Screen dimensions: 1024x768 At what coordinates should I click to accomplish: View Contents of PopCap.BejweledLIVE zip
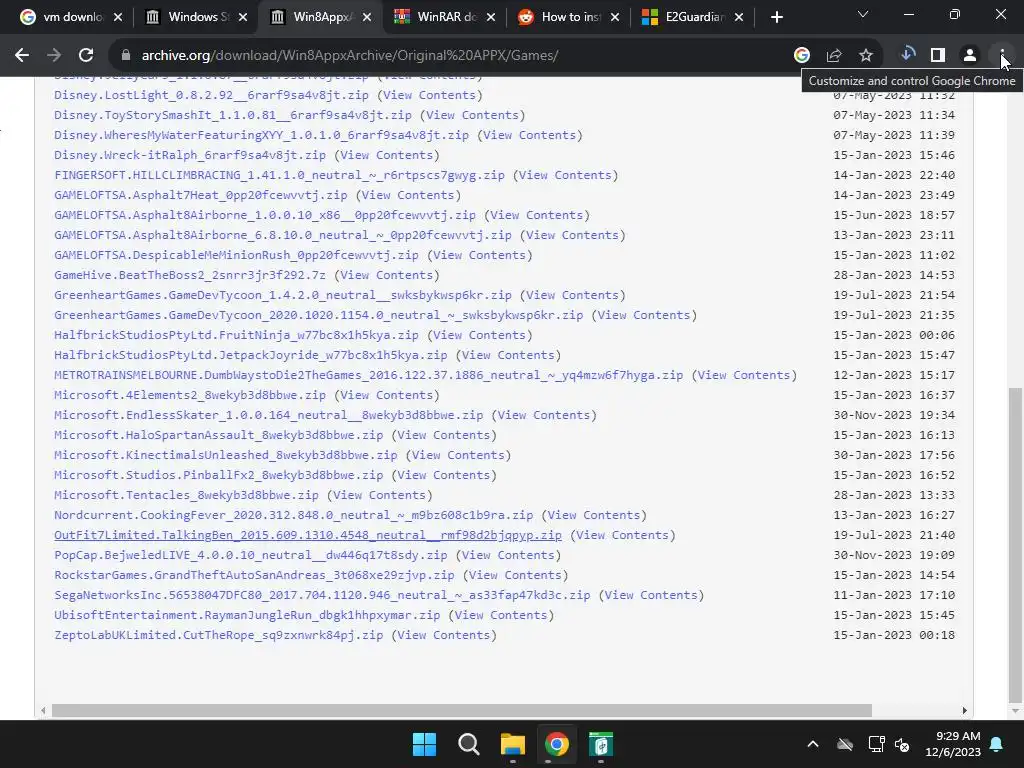pos(509,555)
